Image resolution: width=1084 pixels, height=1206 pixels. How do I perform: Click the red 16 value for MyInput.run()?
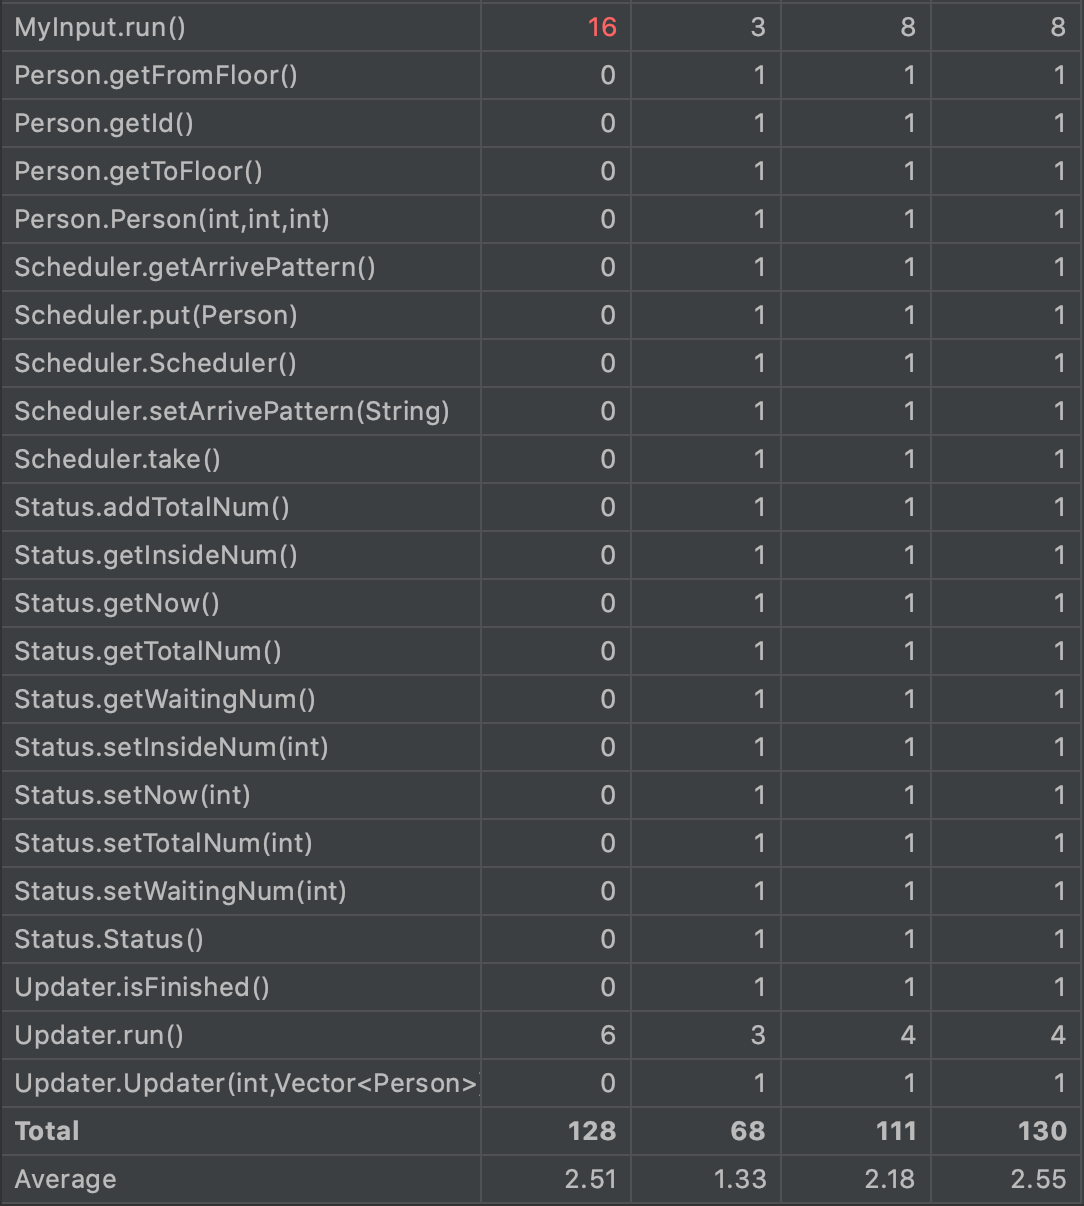pyautogui.click(x=602, y=27)
